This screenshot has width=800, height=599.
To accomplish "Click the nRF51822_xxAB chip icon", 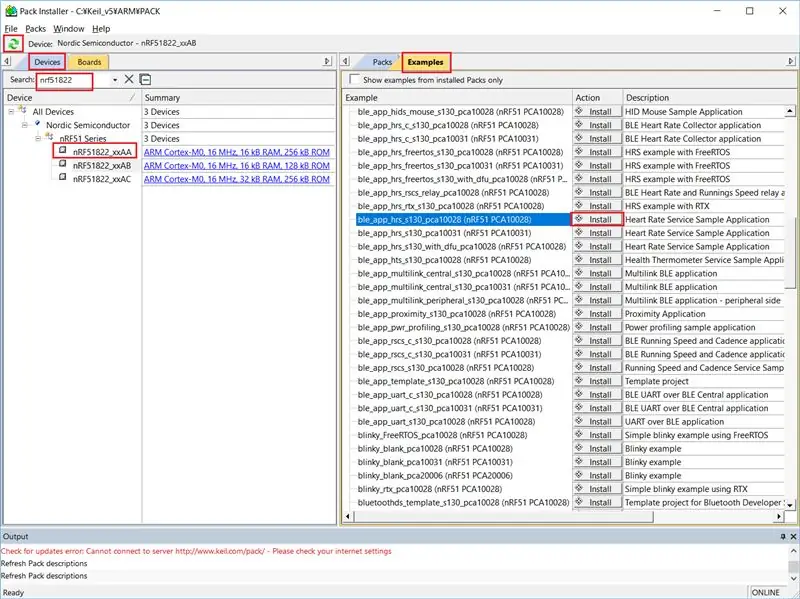I will coord(63,164).
